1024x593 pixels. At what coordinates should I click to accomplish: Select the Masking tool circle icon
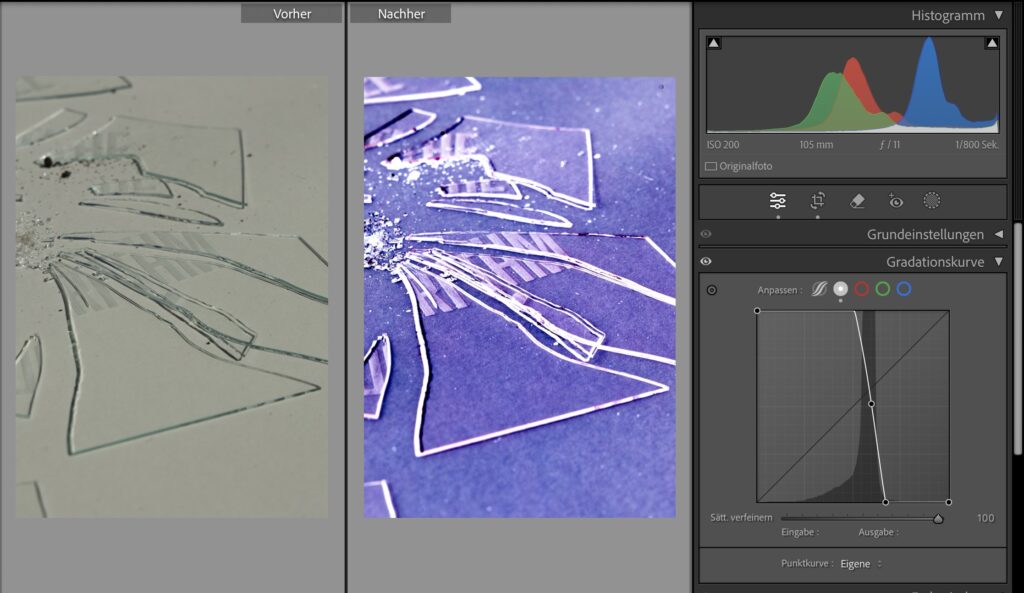click(x=932, y=200)
